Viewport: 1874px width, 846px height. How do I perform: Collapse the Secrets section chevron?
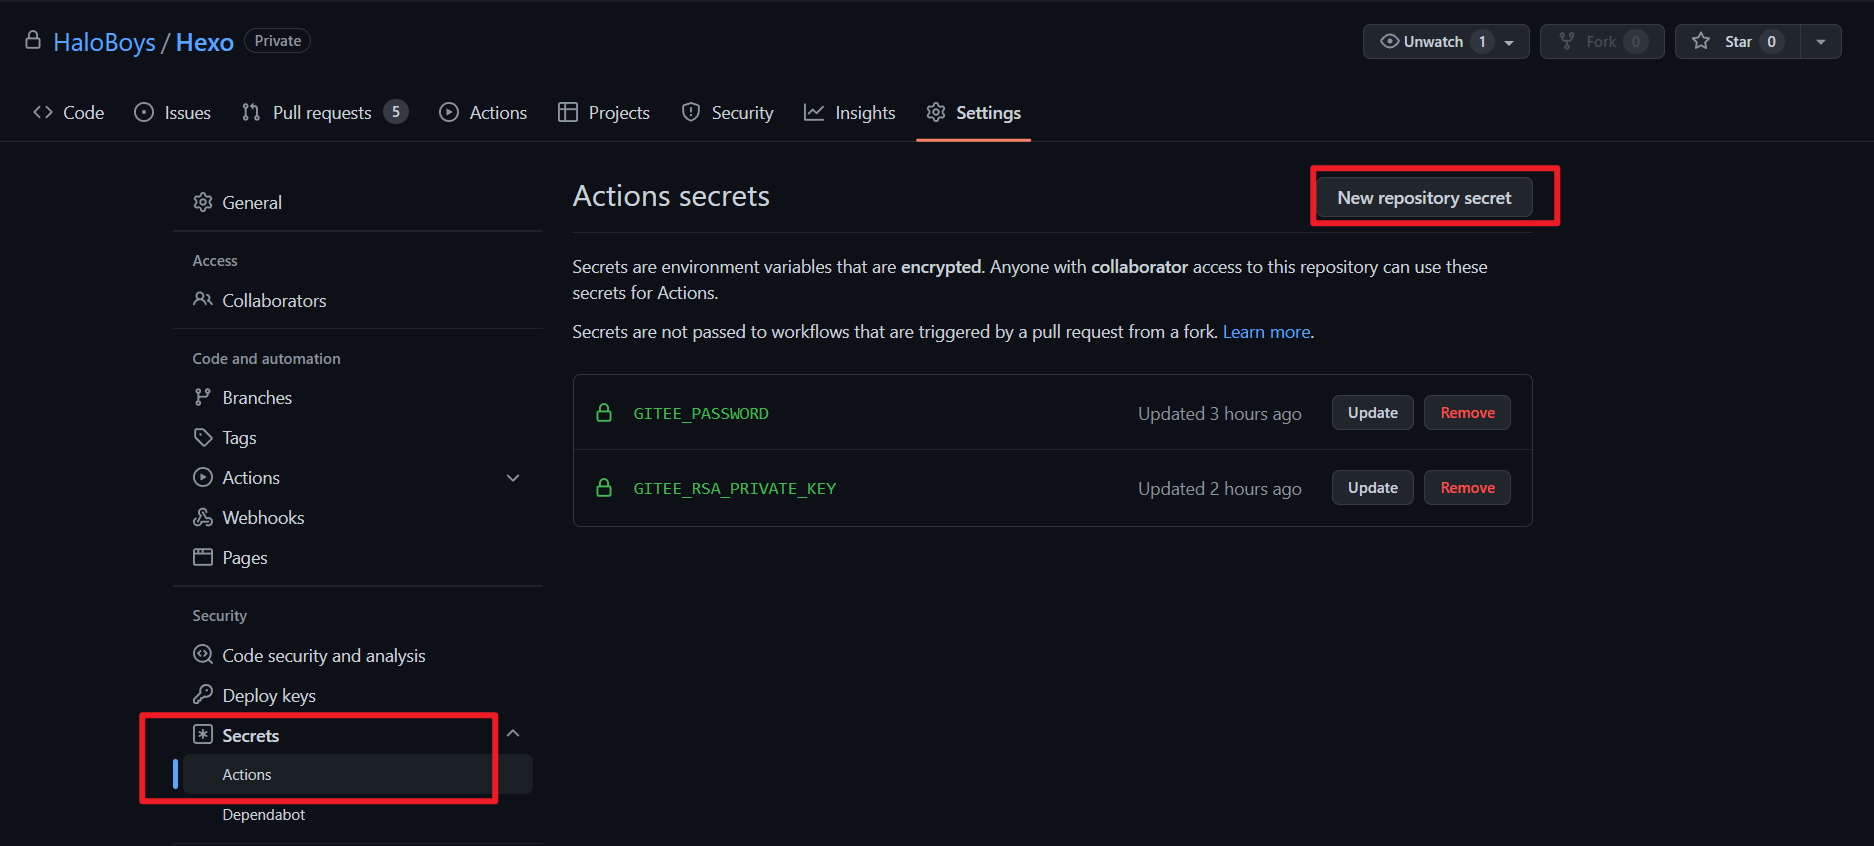click(x=513, y=734)
